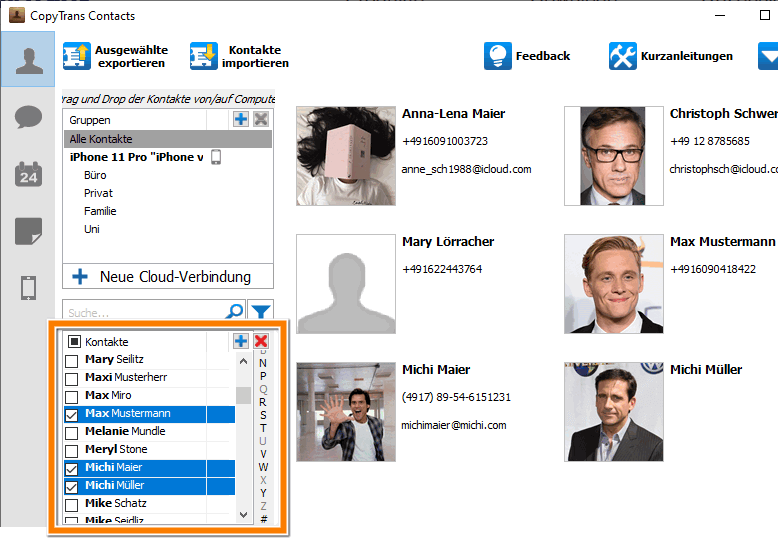778x541 pixels.
Task: Open Anna-Lena Maier contact photo
Action: pyautogui.click(x=346, y=156)
